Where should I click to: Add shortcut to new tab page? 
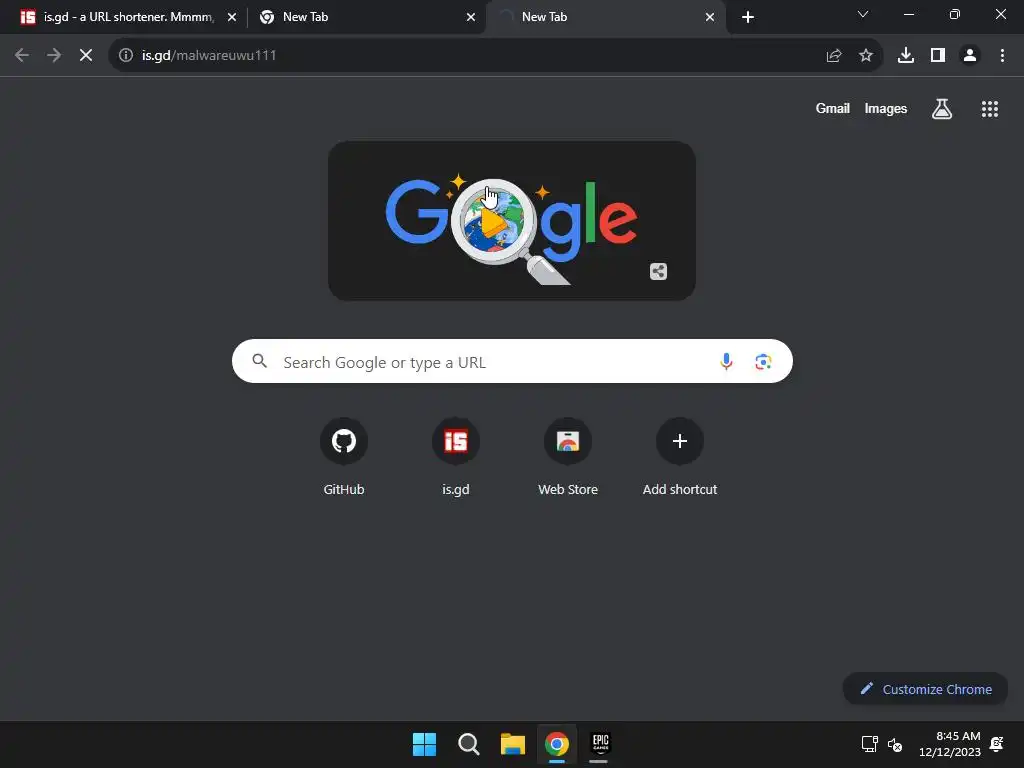[x=679, y=456]
